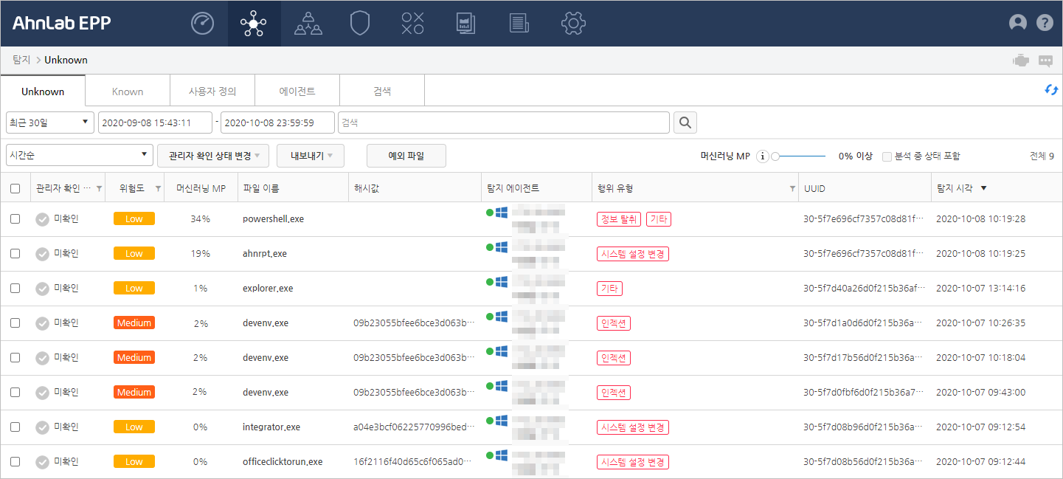Click the 검색 search input field
Screen dimensions: 1063x479
(503, 122)
